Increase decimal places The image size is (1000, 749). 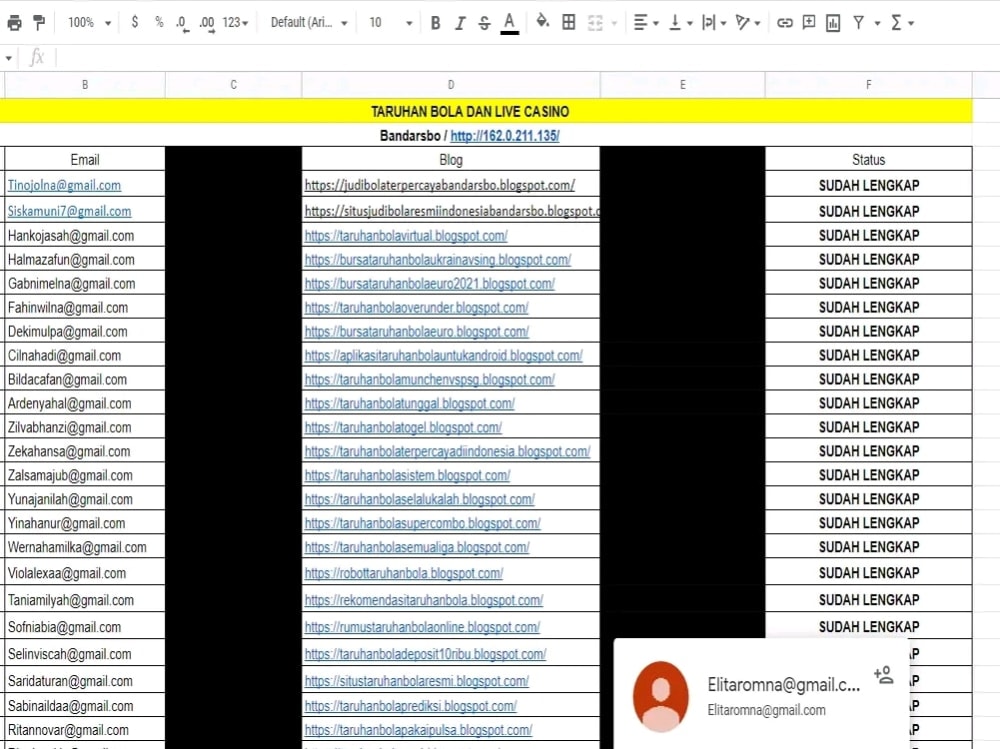pyautogui.click(x=207, y=24)
